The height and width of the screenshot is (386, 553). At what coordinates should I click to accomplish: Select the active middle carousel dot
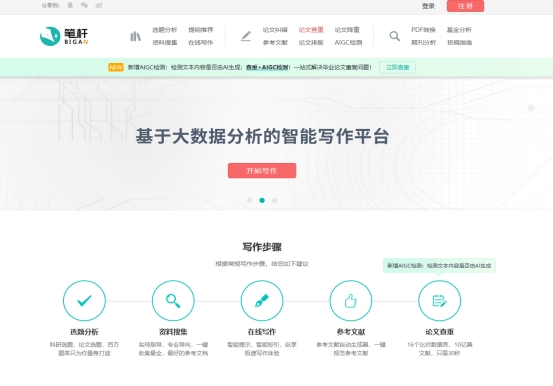(262, 200)
